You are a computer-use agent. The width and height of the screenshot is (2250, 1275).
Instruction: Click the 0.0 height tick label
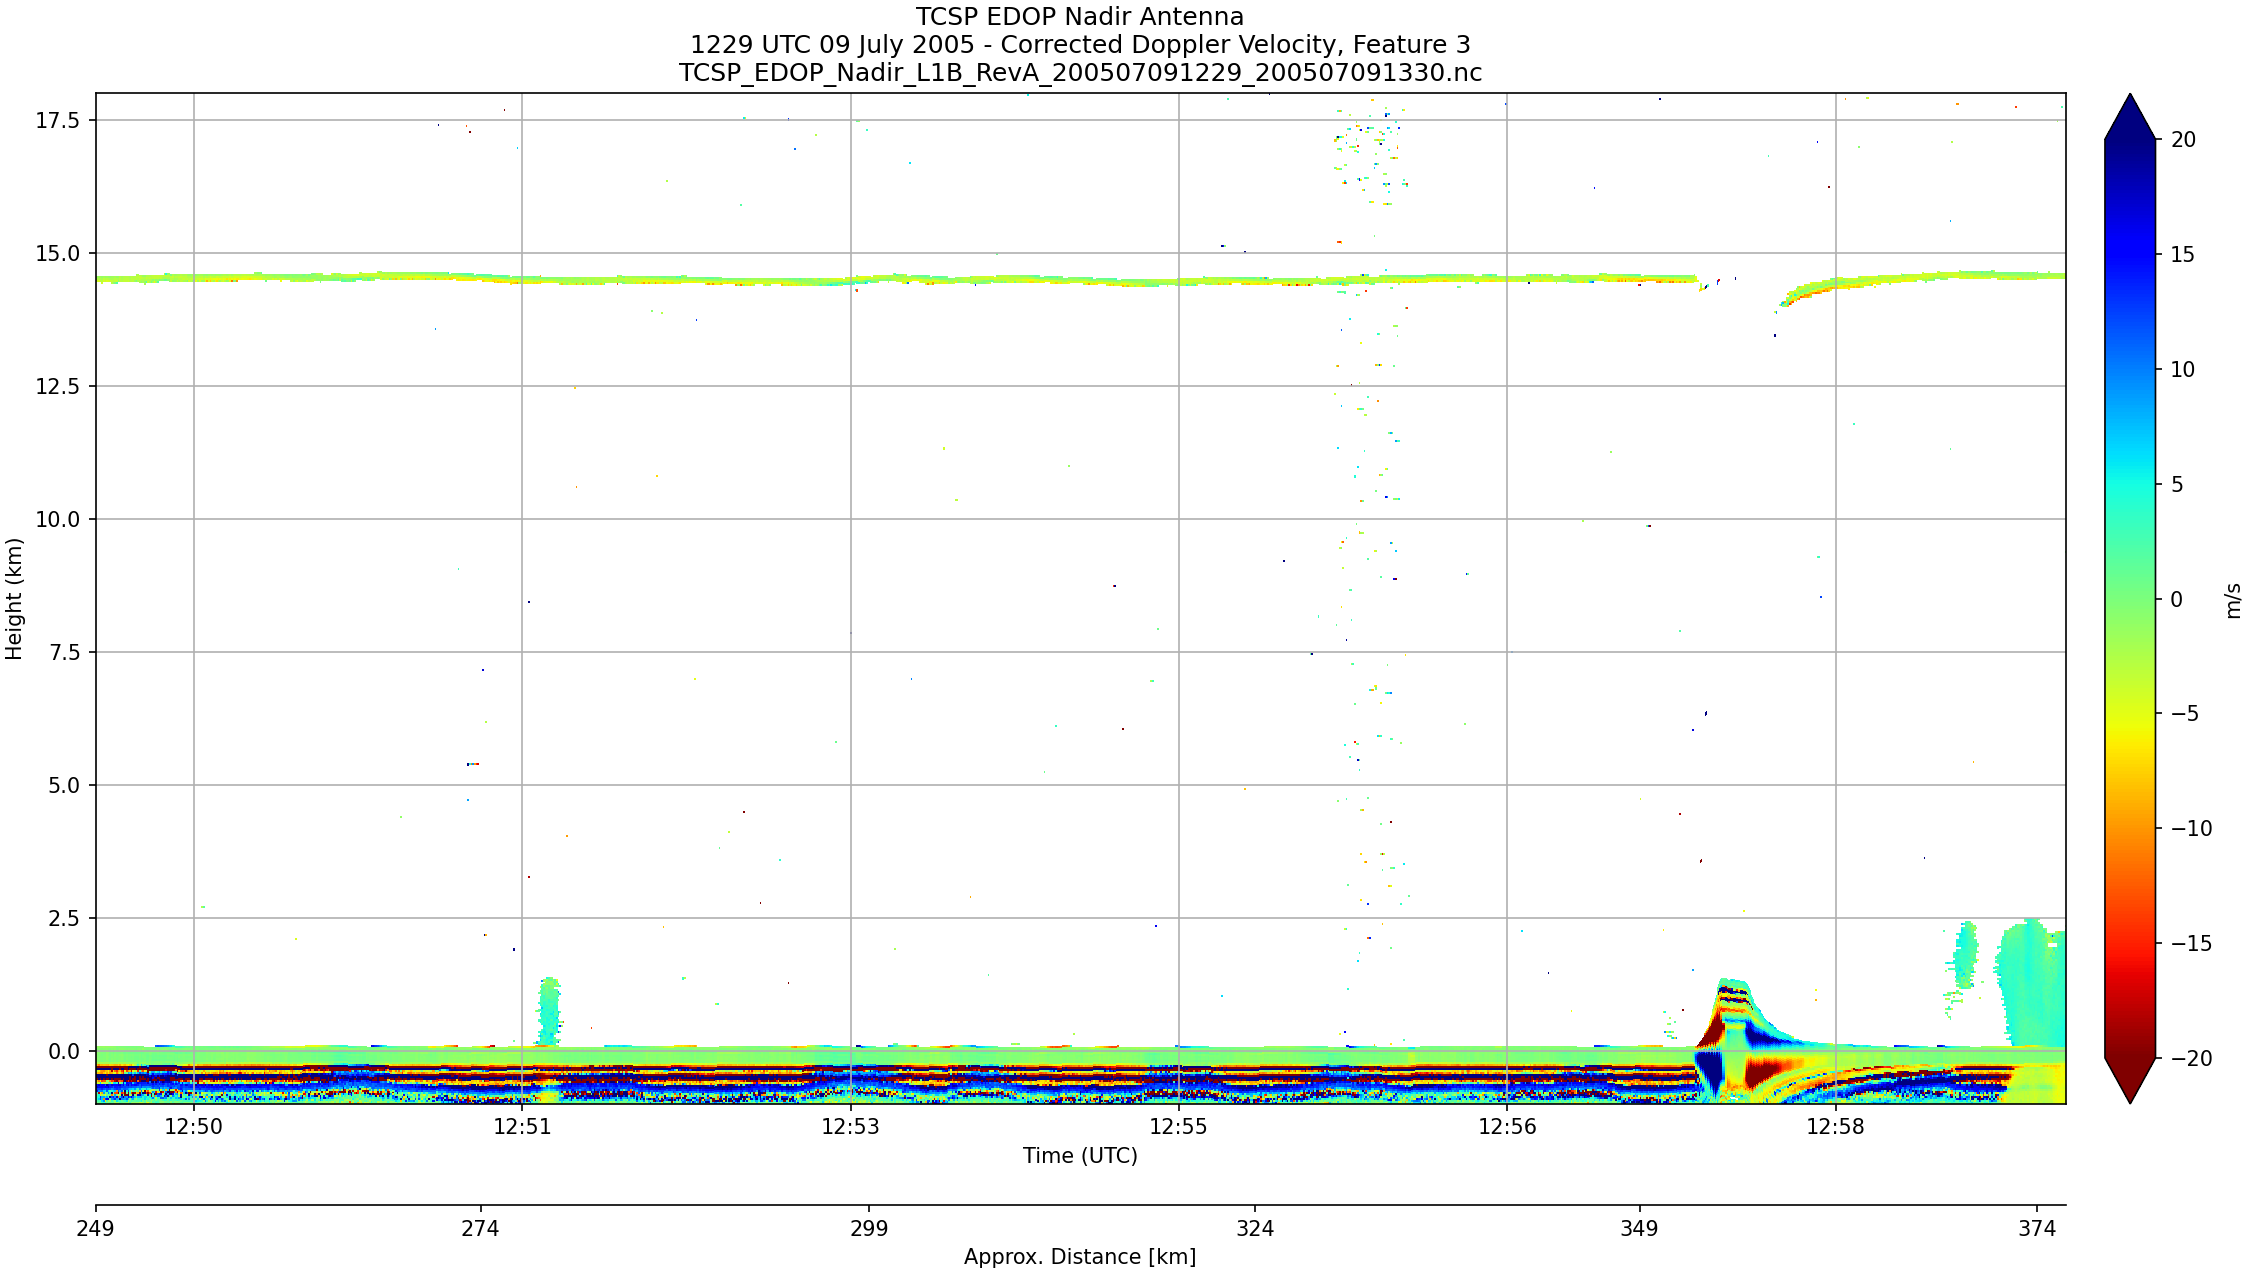coord(64,1051)
